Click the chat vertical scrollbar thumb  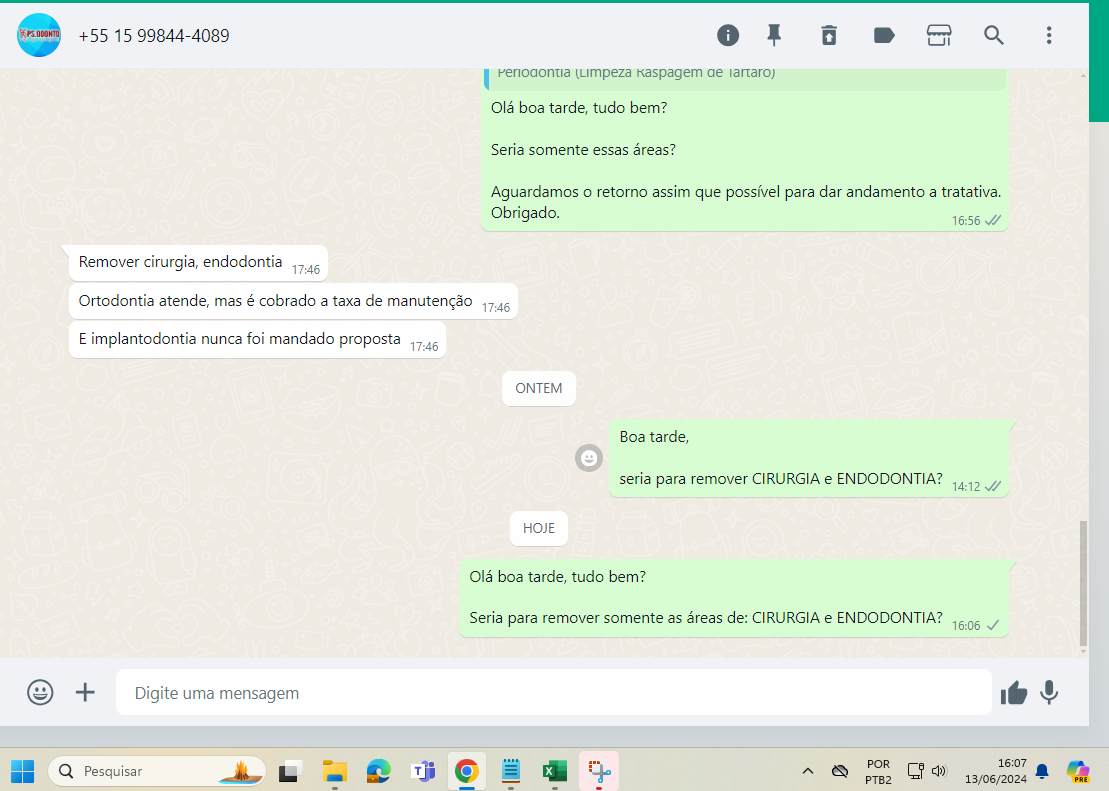(1084, 584)
